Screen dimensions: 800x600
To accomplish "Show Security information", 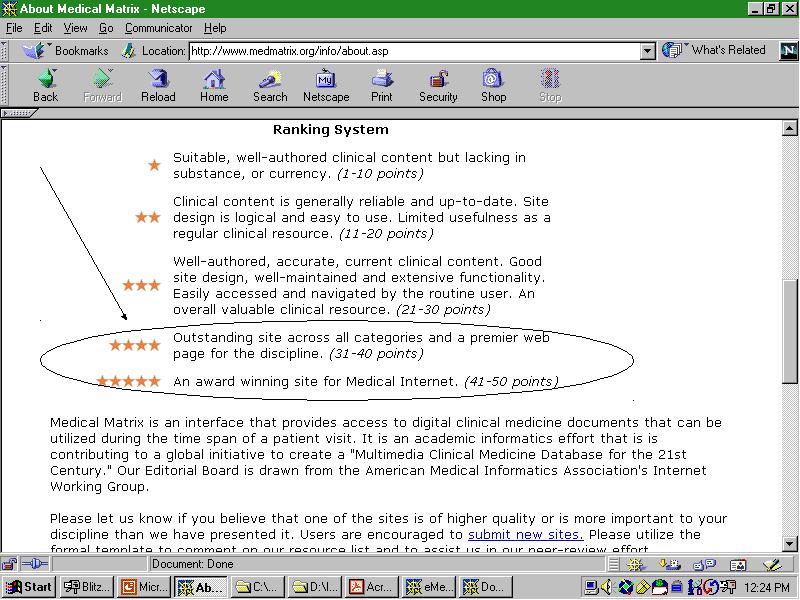I will (x=438, y=86).
